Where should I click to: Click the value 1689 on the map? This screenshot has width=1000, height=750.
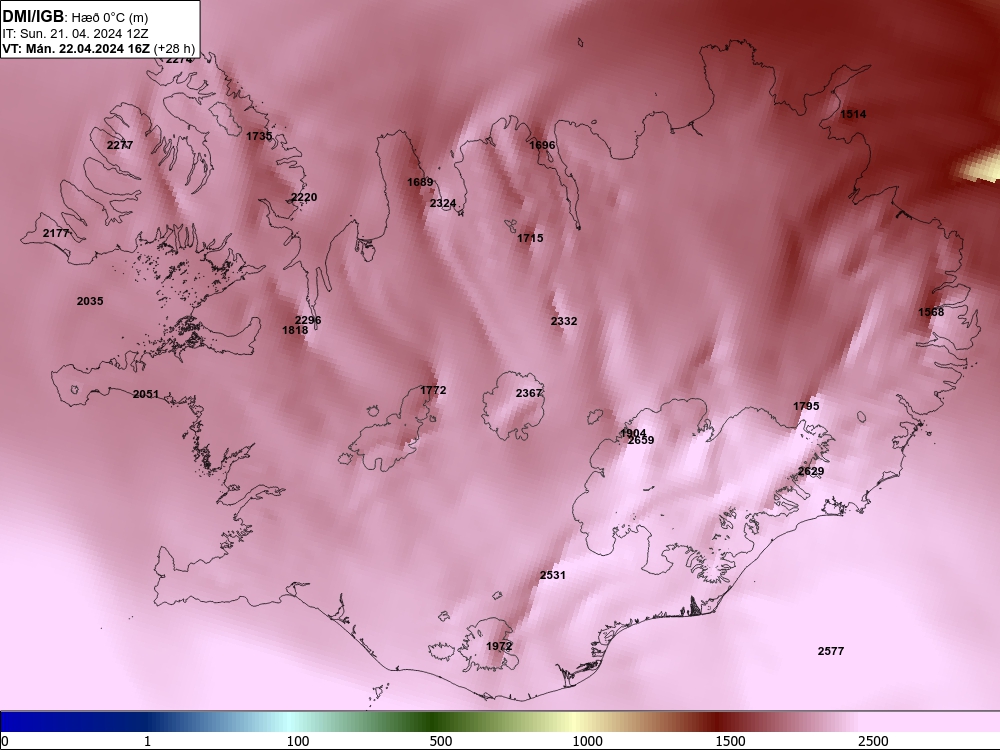[420, 182]
